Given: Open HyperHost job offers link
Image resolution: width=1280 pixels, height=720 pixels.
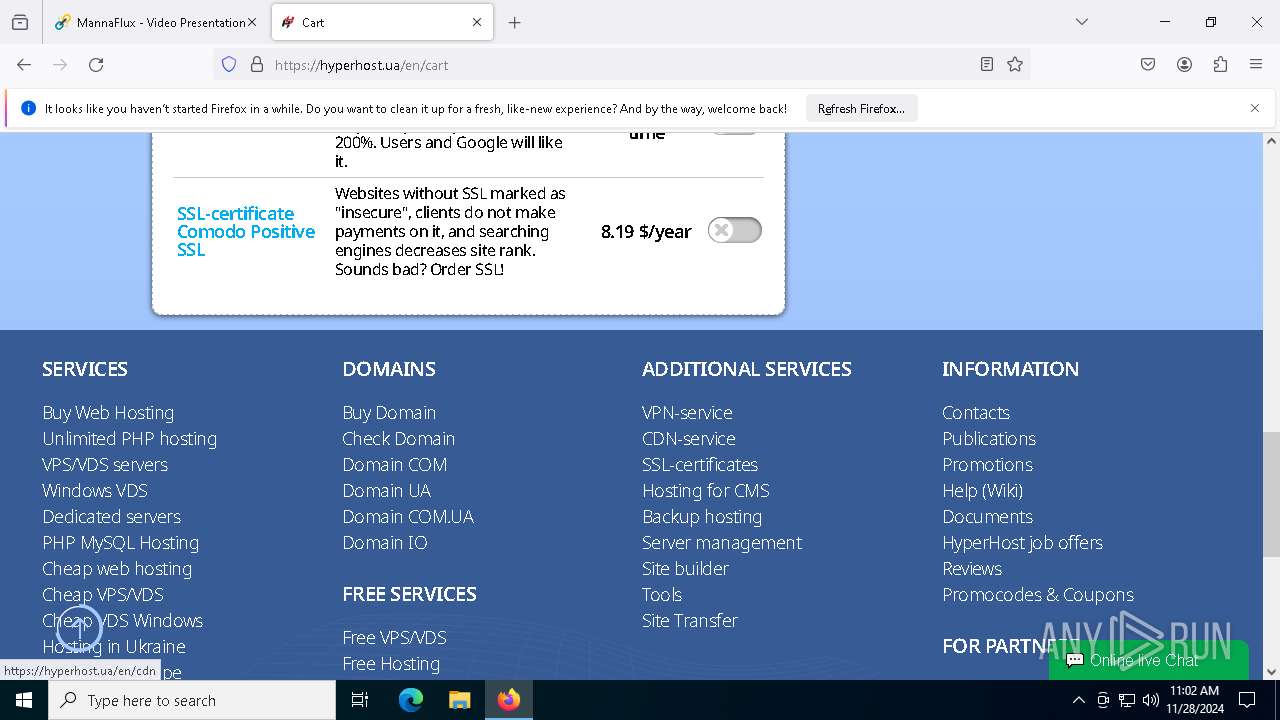Looking at the screenshot, I should click(x=1022, y=542).
